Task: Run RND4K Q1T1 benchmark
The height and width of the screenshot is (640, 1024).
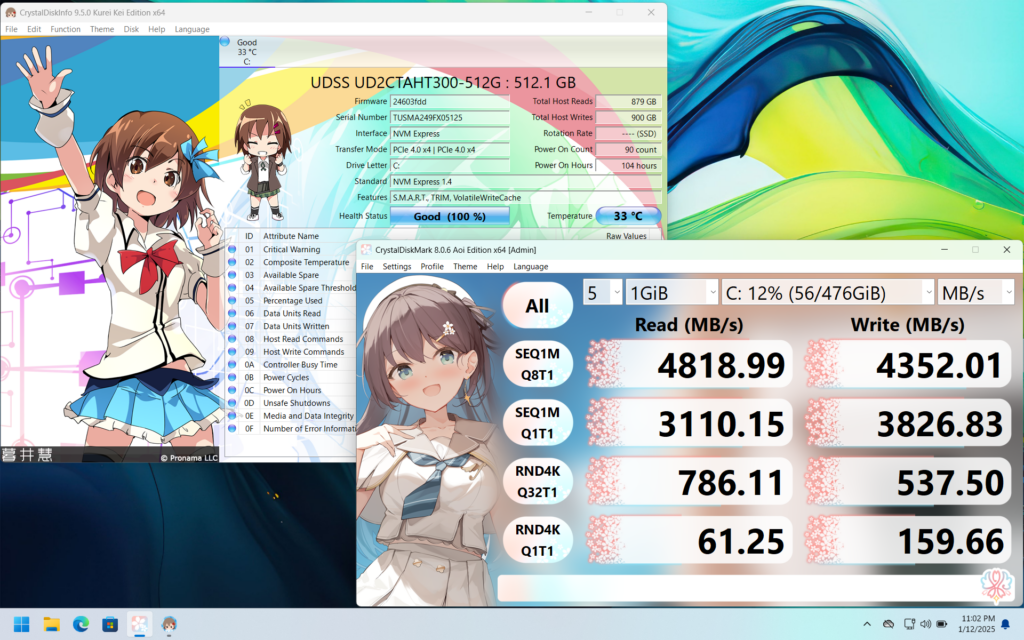Action: tap(537, 541)
